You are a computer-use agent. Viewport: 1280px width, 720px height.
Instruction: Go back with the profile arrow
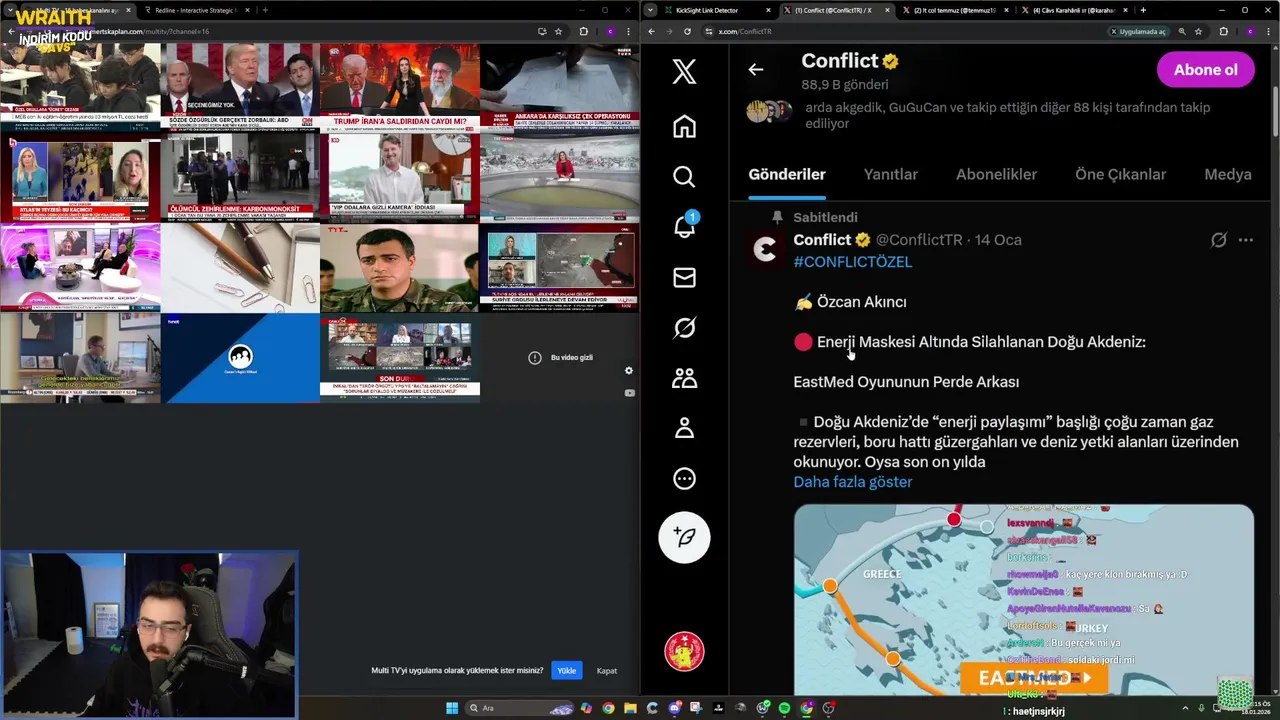tap(756, 69)
